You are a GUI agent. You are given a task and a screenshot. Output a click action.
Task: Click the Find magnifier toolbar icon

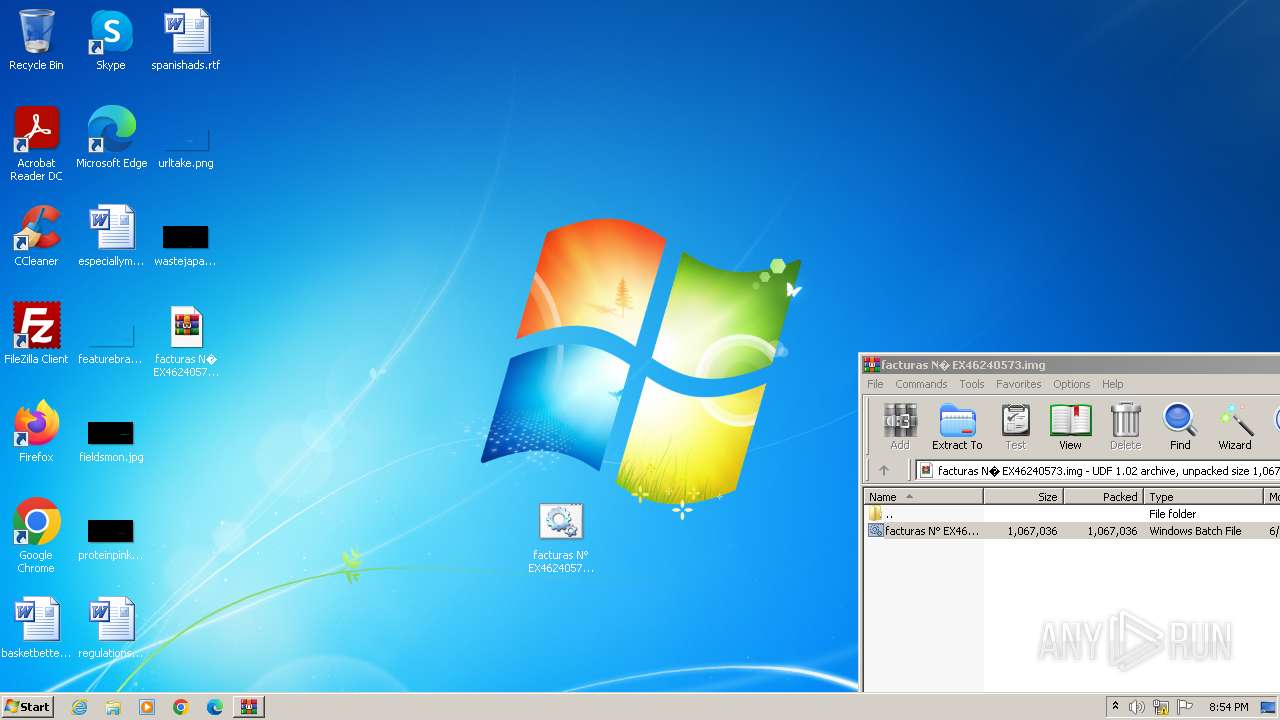pos(1180,426)
